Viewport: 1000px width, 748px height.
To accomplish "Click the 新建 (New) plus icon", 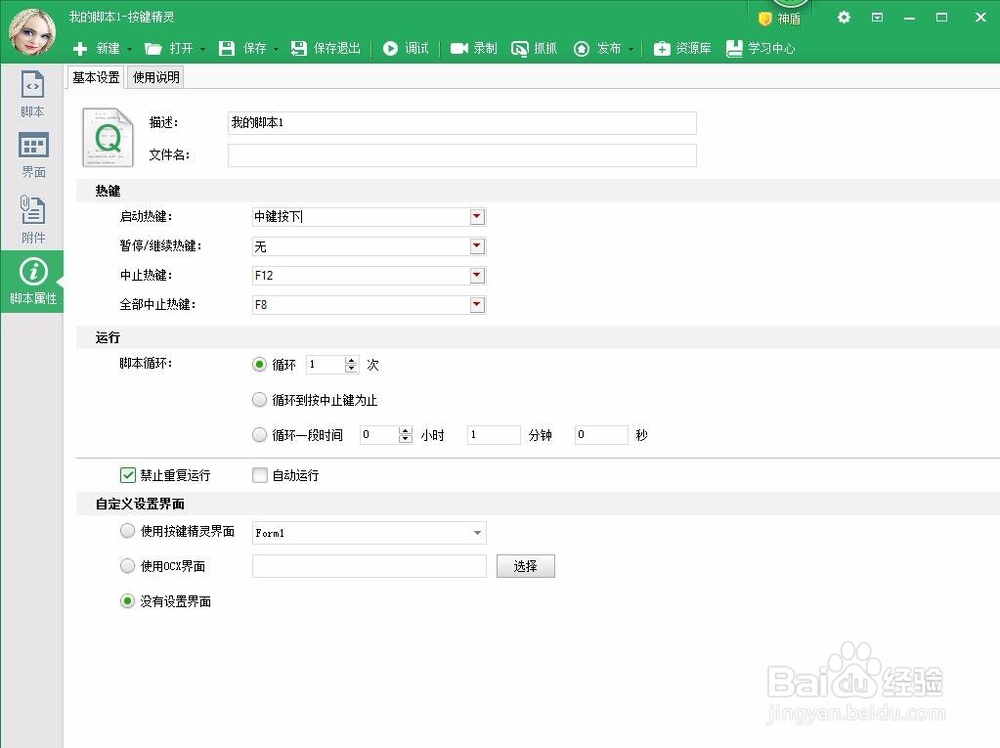I will (80, 48).
